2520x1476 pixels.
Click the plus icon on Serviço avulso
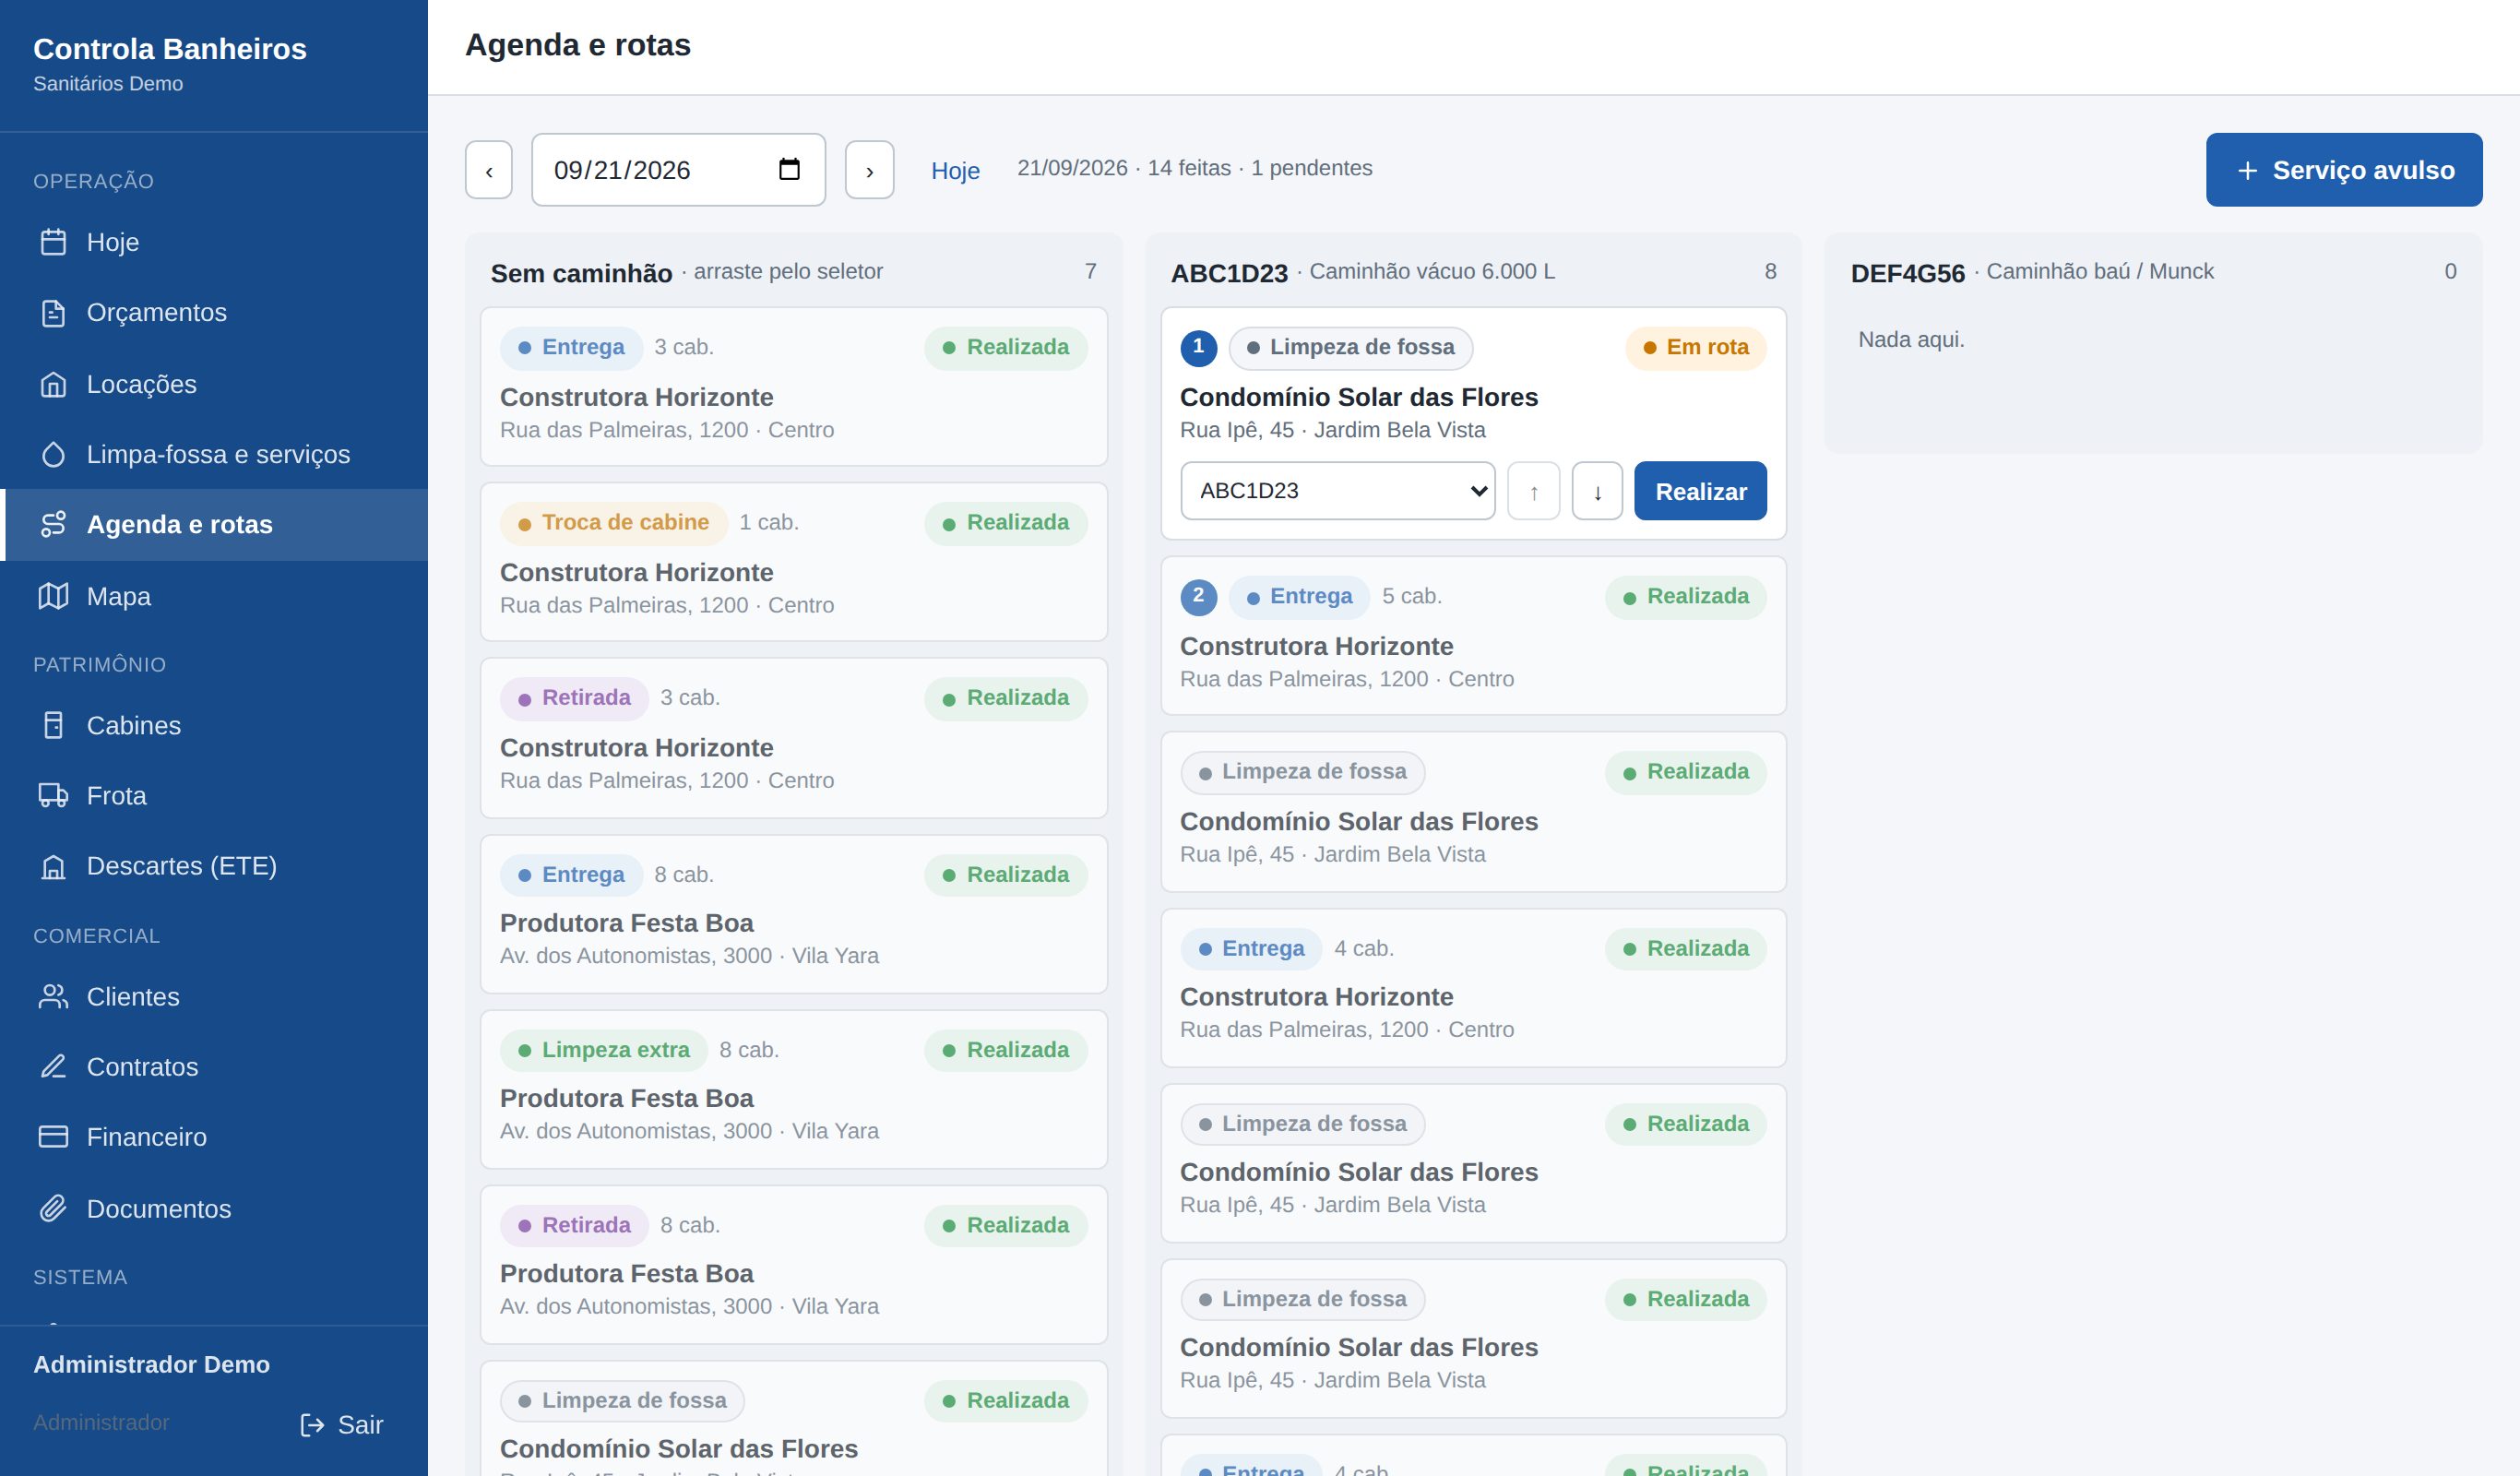coord(2247,171)
